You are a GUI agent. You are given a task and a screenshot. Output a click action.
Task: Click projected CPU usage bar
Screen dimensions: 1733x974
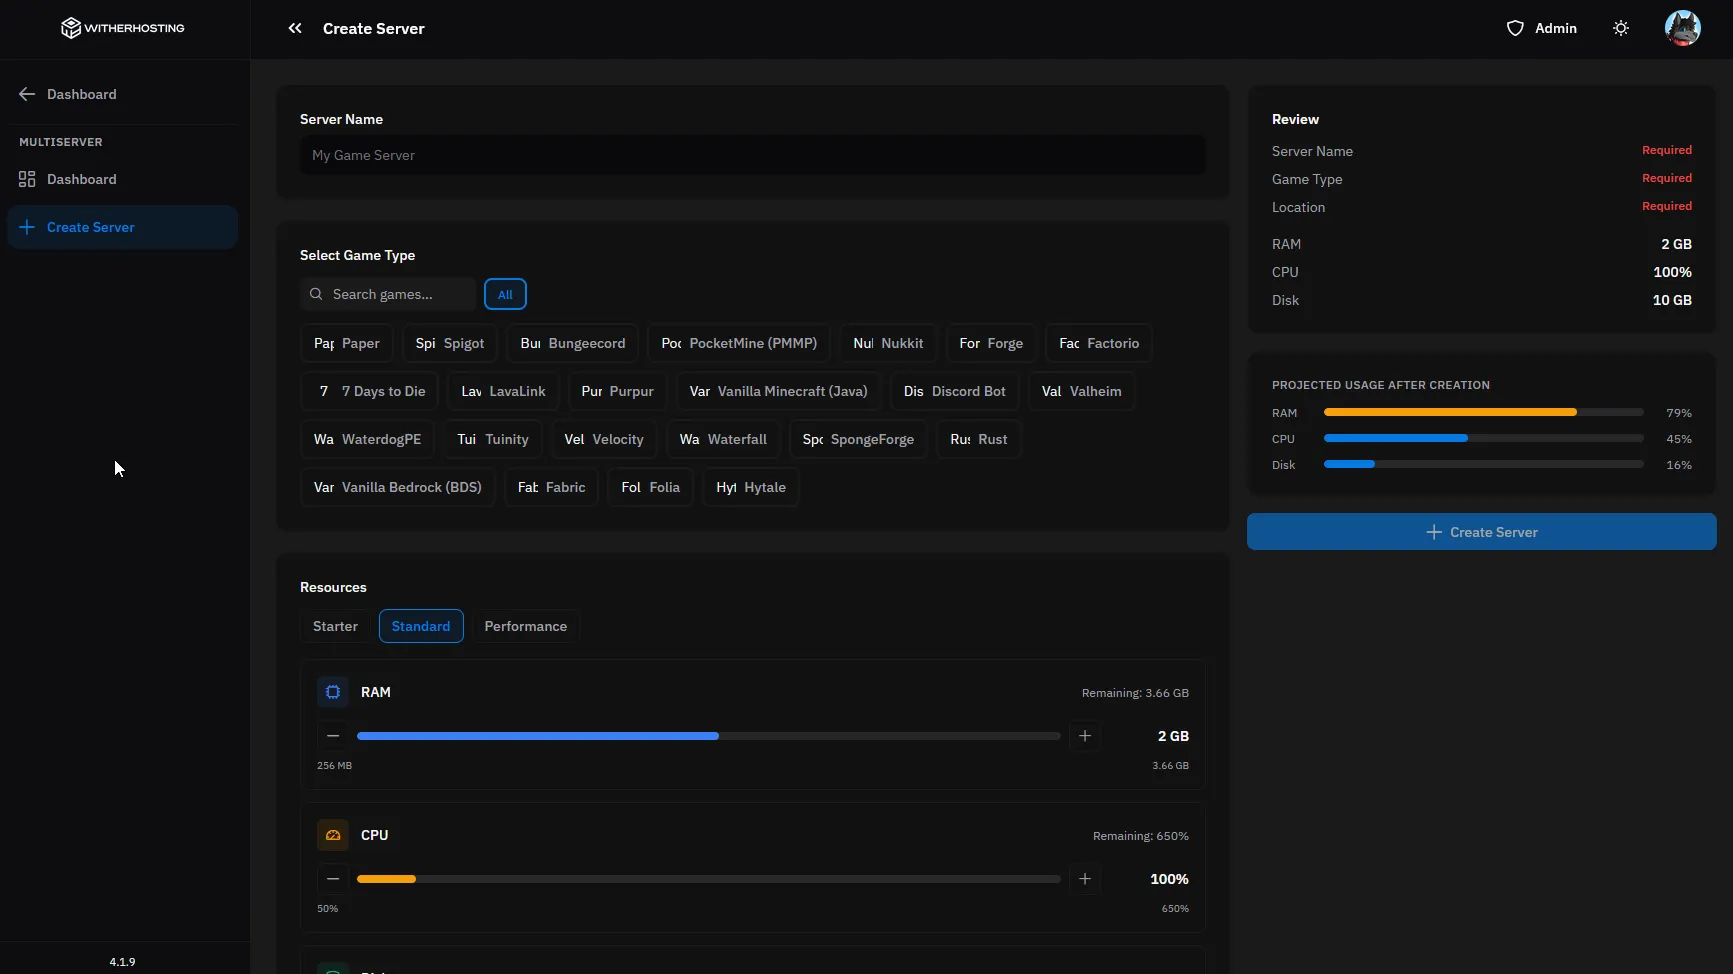[x=1483, y=438]
